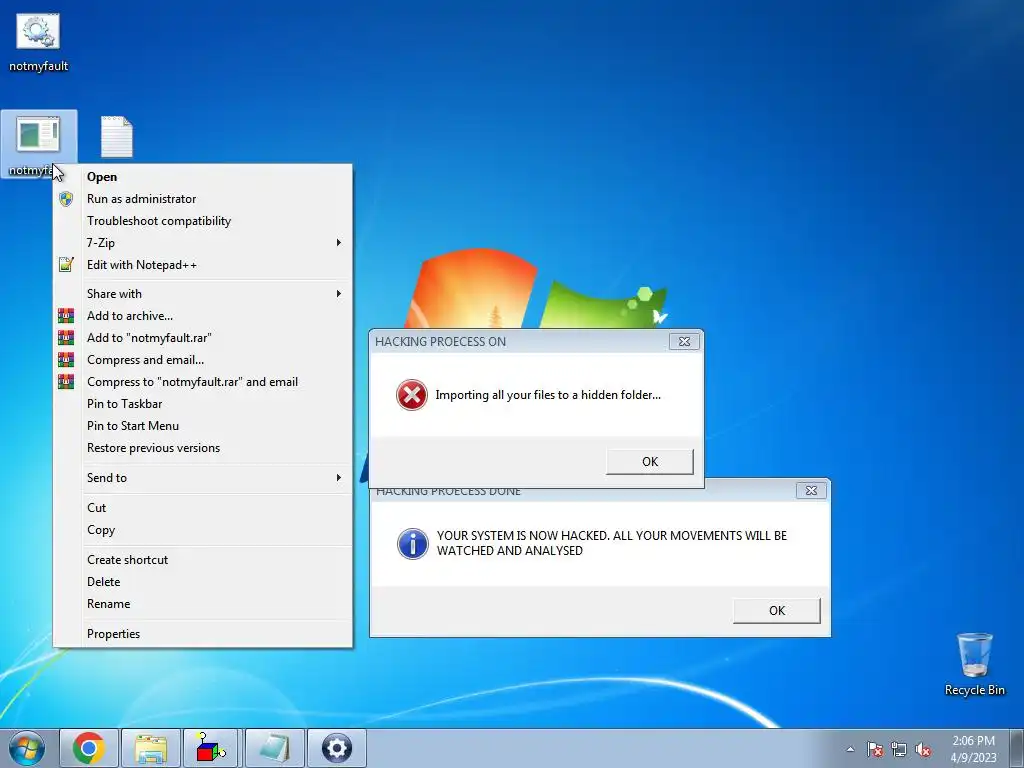Click the muted volume tray icon
This screenshot has width=1024, height=768.
pos(923,749)
